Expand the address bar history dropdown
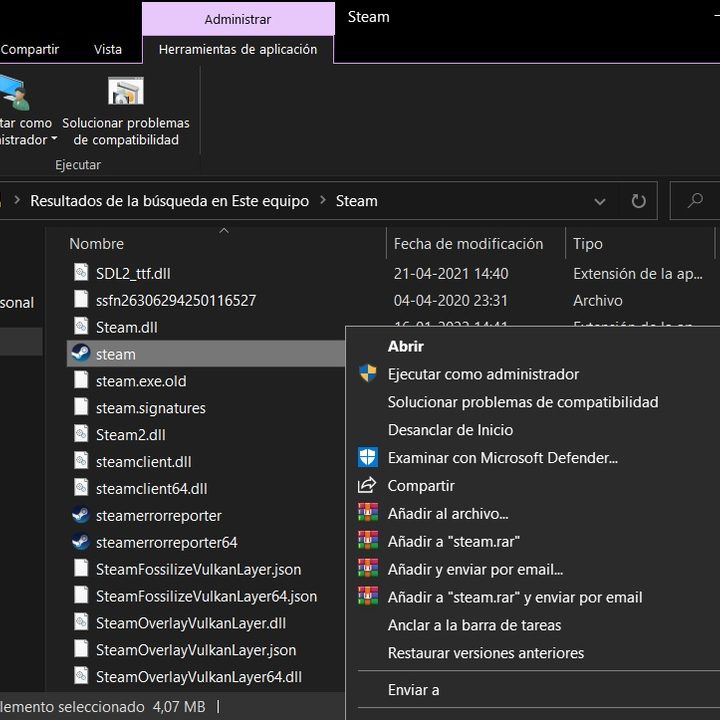720x720 pixels. tap(600, 201)
